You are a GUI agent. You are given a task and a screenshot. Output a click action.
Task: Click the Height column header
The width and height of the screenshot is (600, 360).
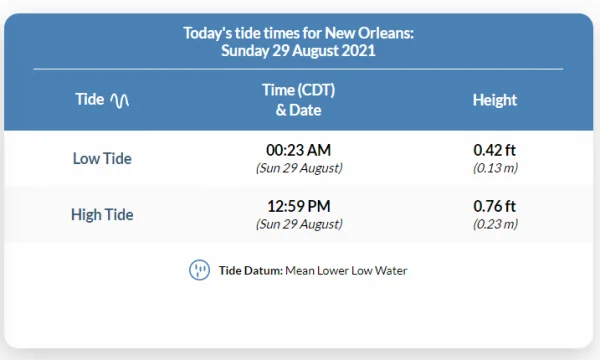495,100
